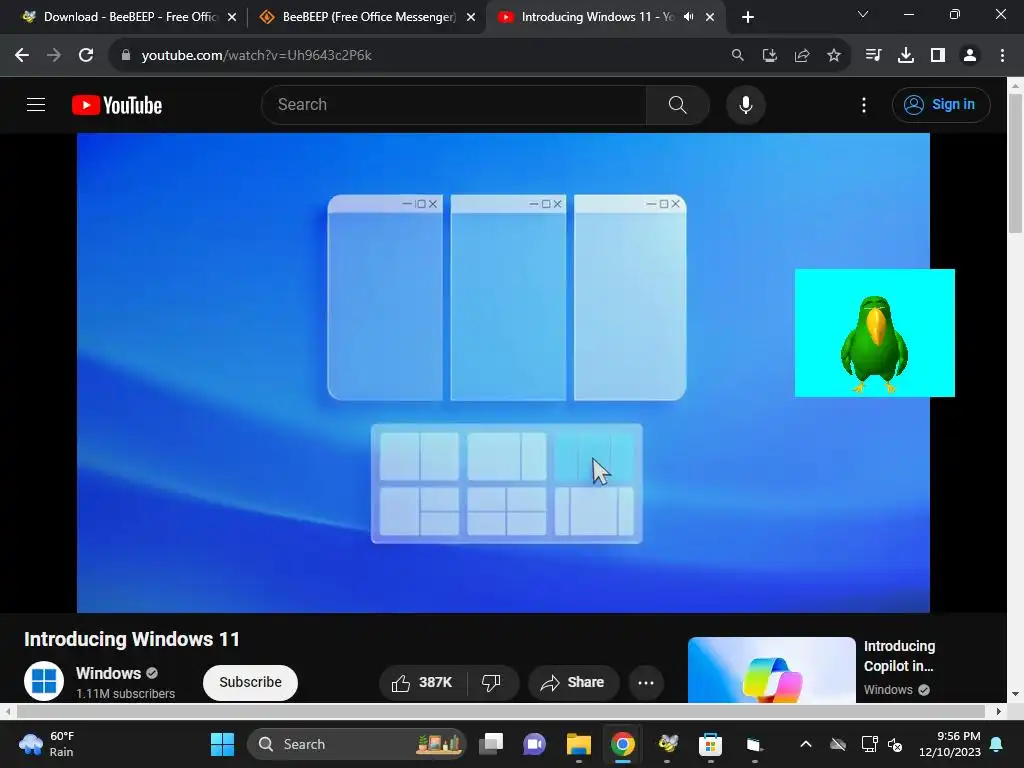Open Chrome three-dot menu

1002,56
